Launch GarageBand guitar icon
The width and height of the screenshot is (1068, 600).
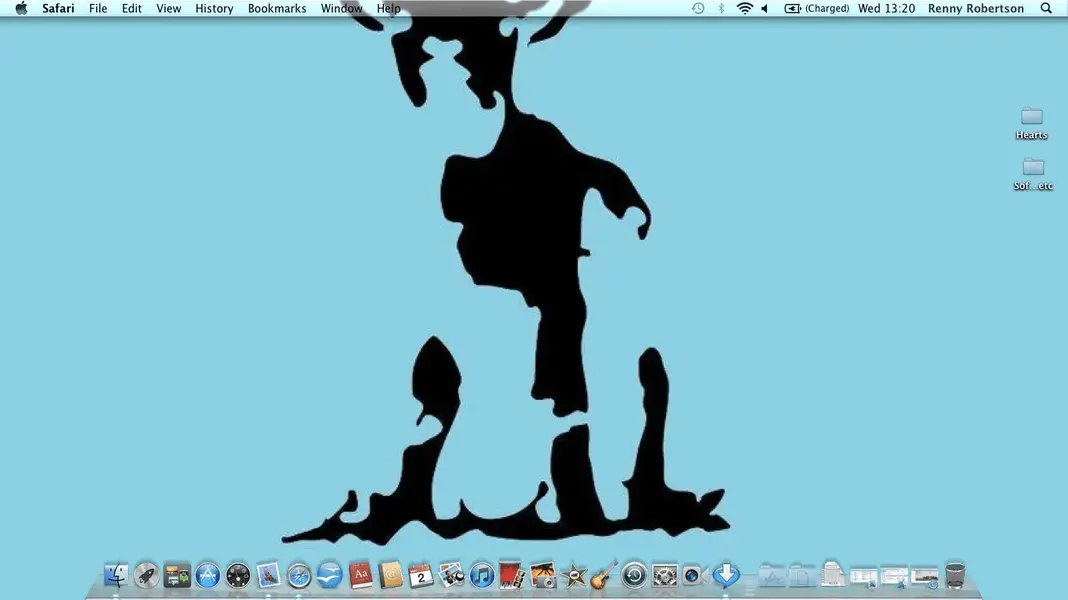pyautogui.click(x=603, y=575)
